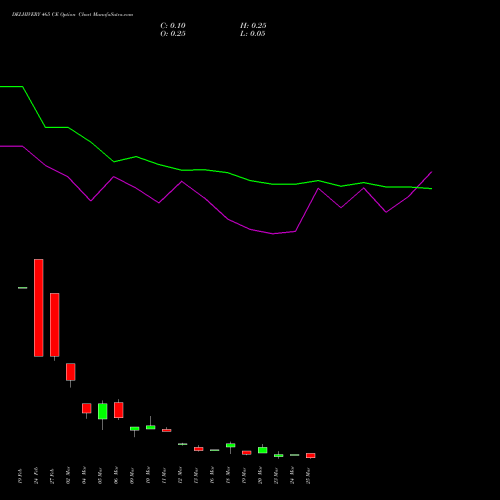This screenshot has width=500, height=500.
Task: Select the high value H: 0.25
Action: pyautogui.click(x=253, y=26)
